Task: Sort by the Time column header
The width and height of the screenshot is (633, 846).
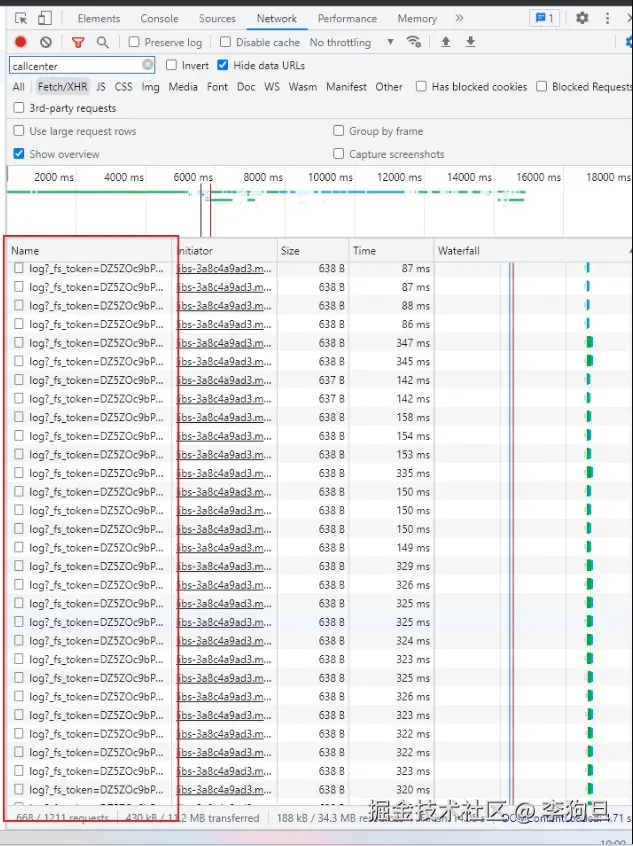Action: tap(391, 250)
